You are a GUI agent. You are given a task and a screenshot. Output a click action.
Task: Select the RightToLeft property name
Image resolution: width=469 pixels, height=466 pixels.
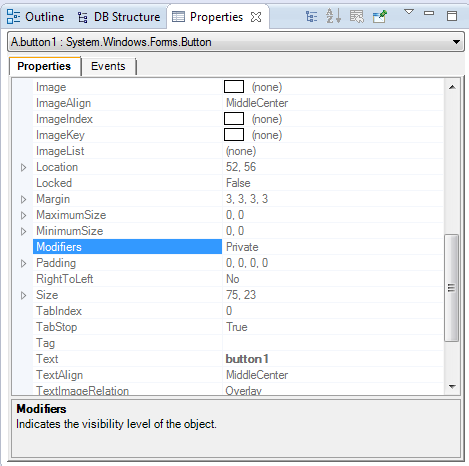pos(64,279)
